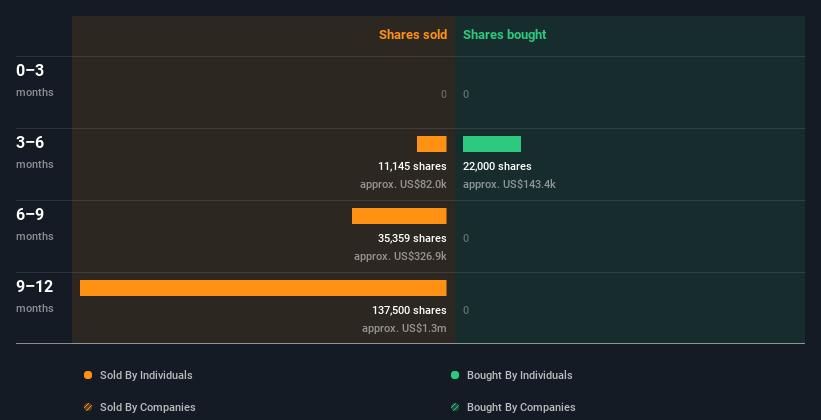
Task: Click the 137,500 shares value
Action: (x=409, y=310)
